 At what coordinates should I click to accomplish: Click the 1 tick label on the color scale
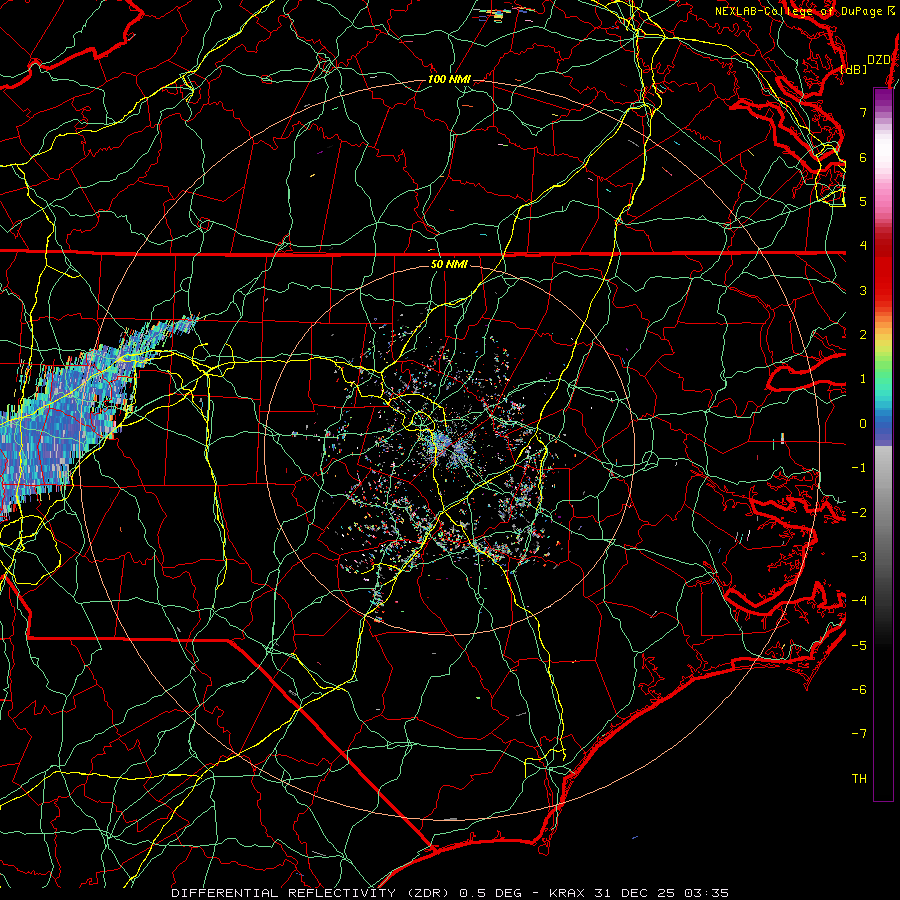pyautogui.click(x=863, y=379)
